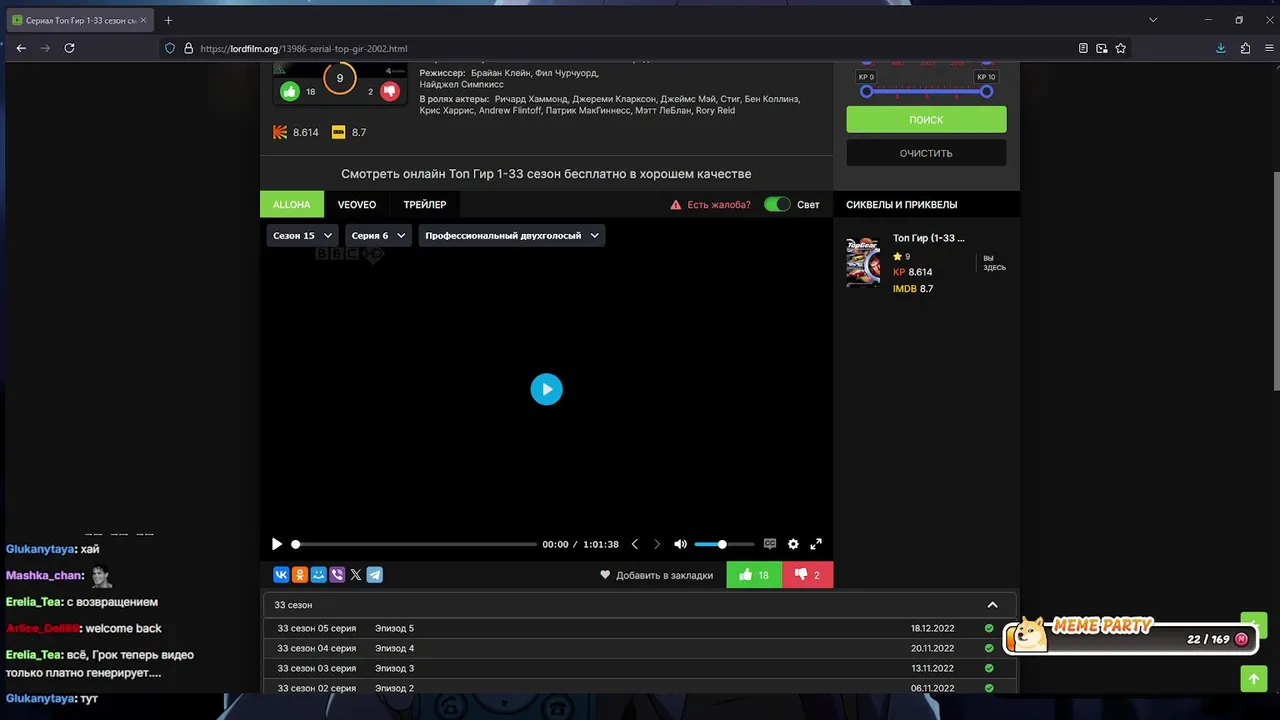Go to next episode arrow in player
This screenshot has height=720, width=1280.
tap(657, 544)
